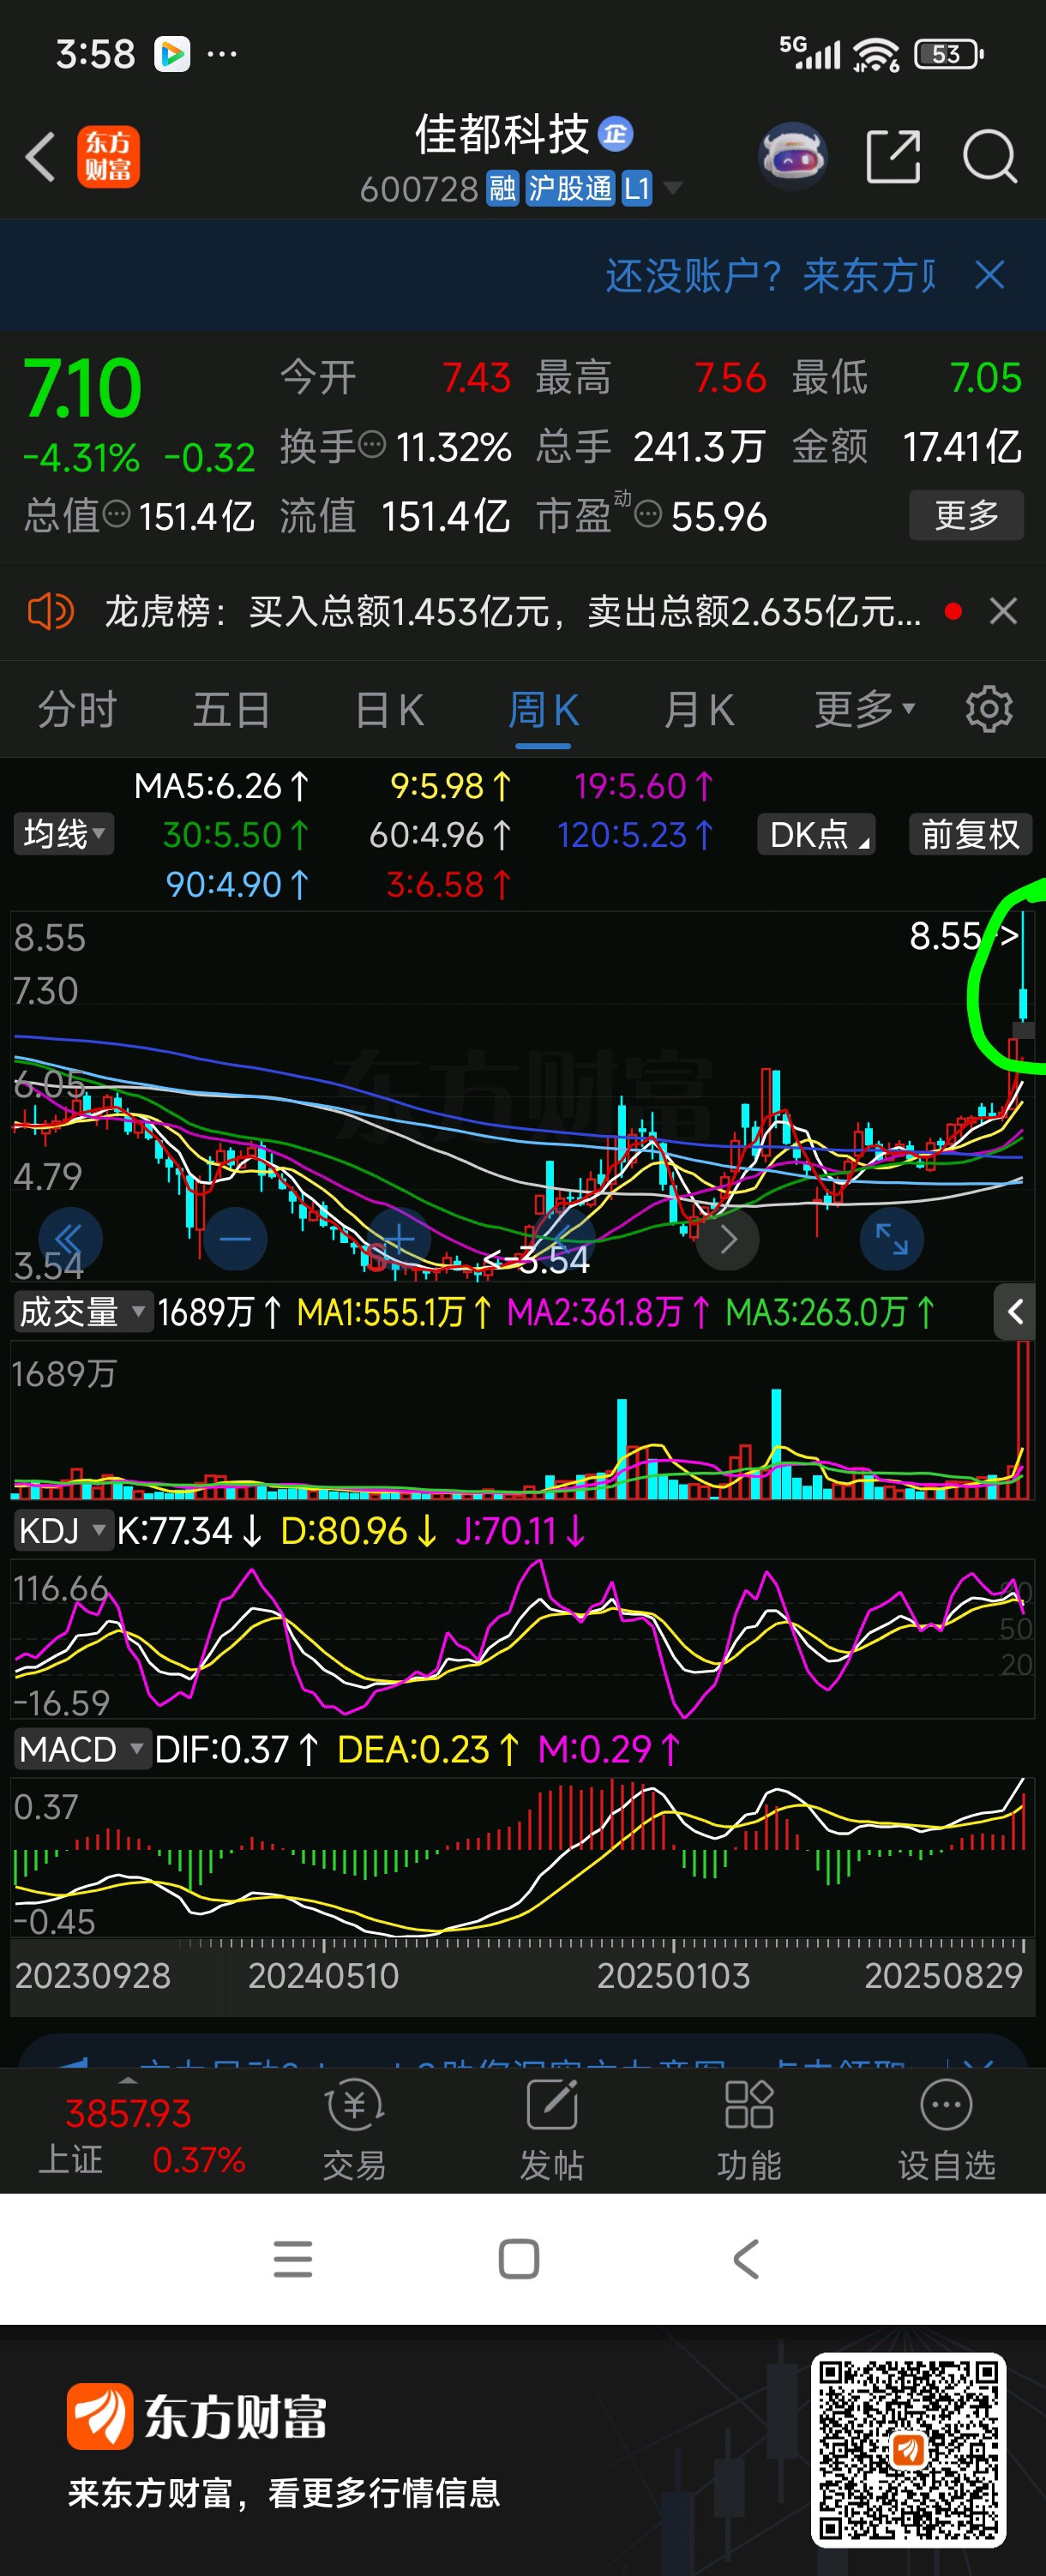Tap the speaker announcement icon
Image resolution: width=1046 pixels, height=2576 pixels.
point(50,611)
